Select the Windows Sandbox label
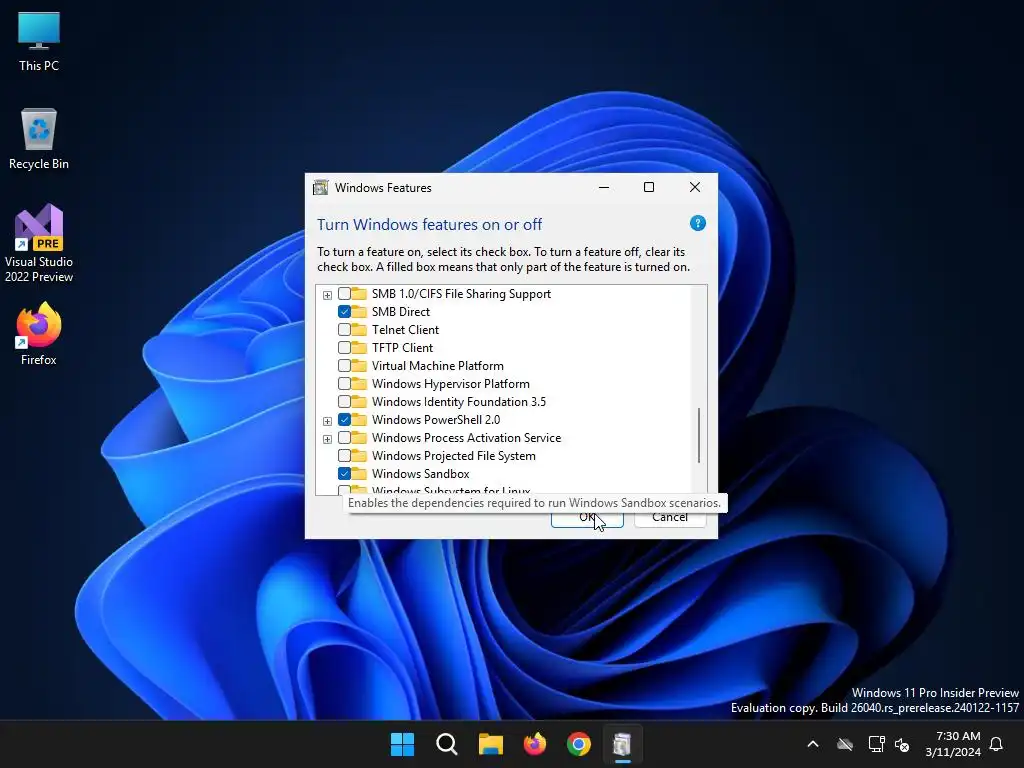 (421, 473)
